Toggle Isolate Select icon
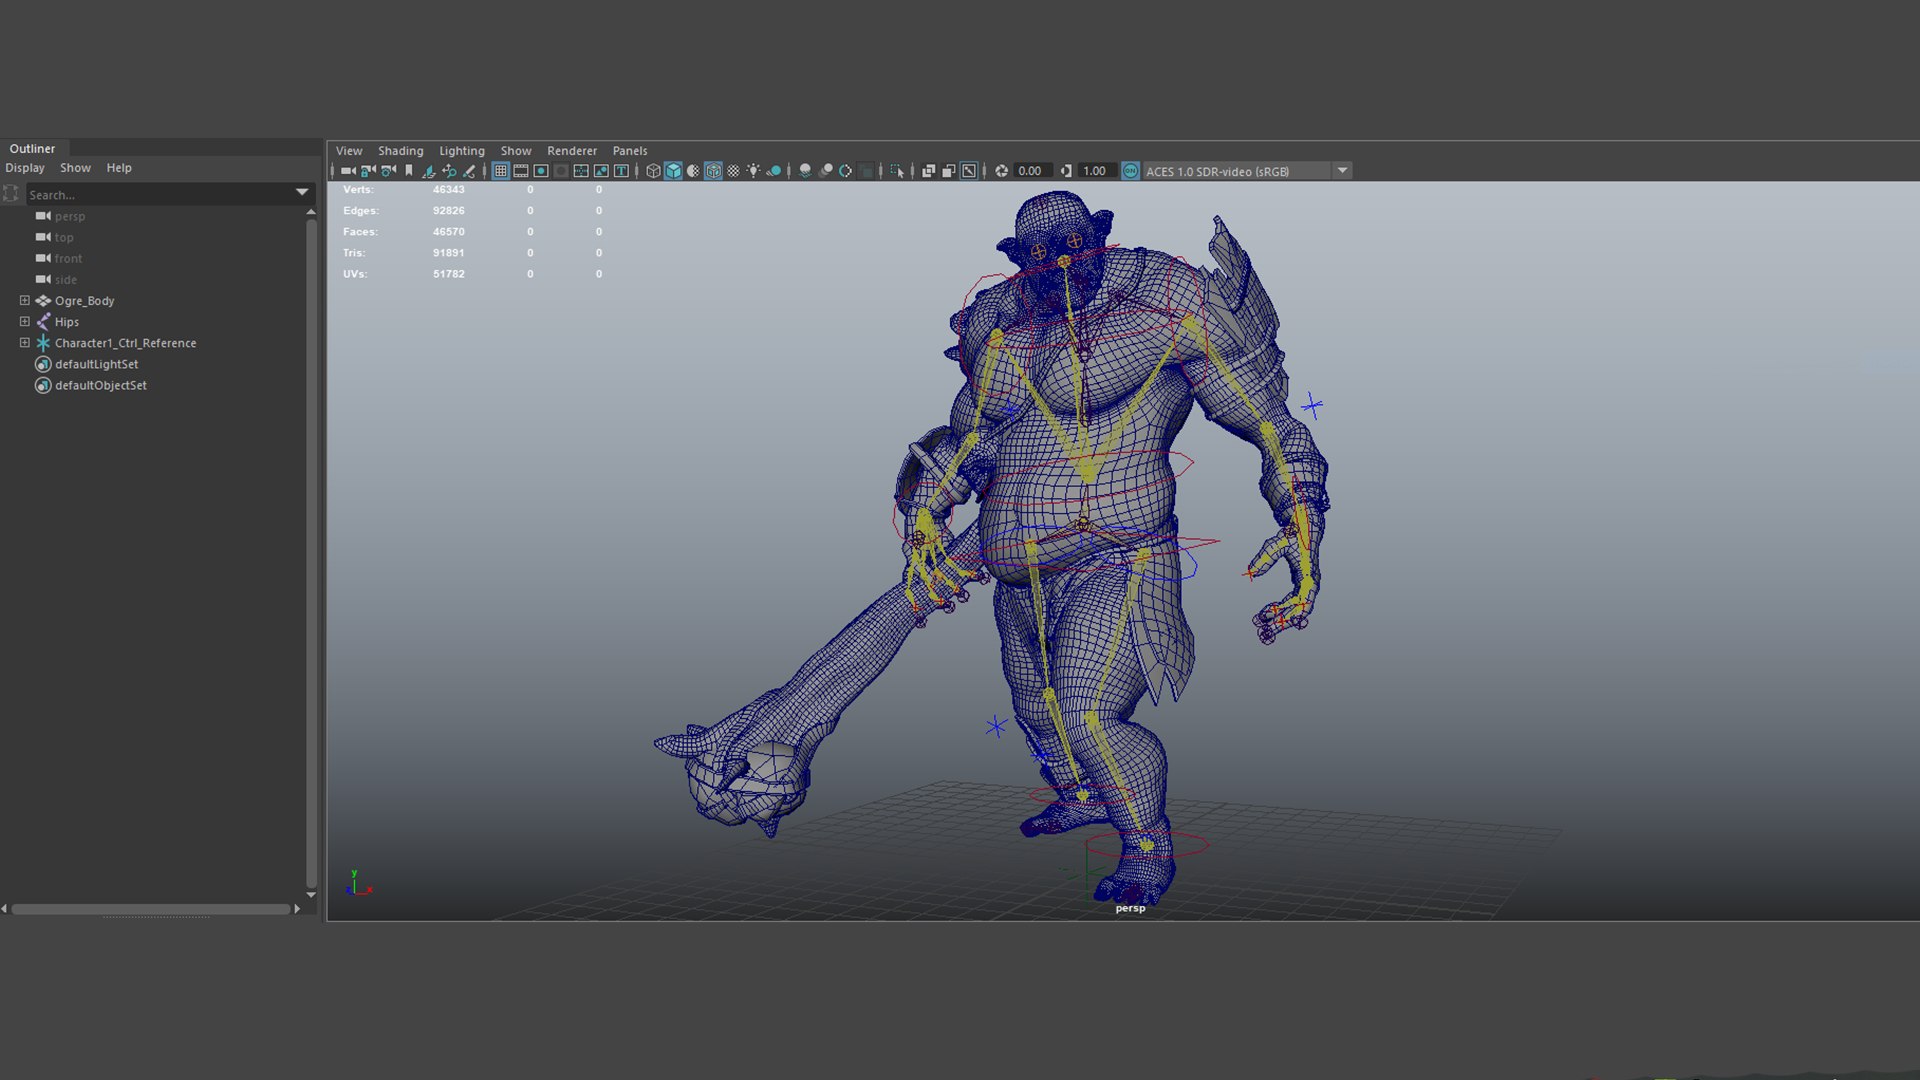The width and height of the screenshot is (1920, 1080). click(897, 171)
